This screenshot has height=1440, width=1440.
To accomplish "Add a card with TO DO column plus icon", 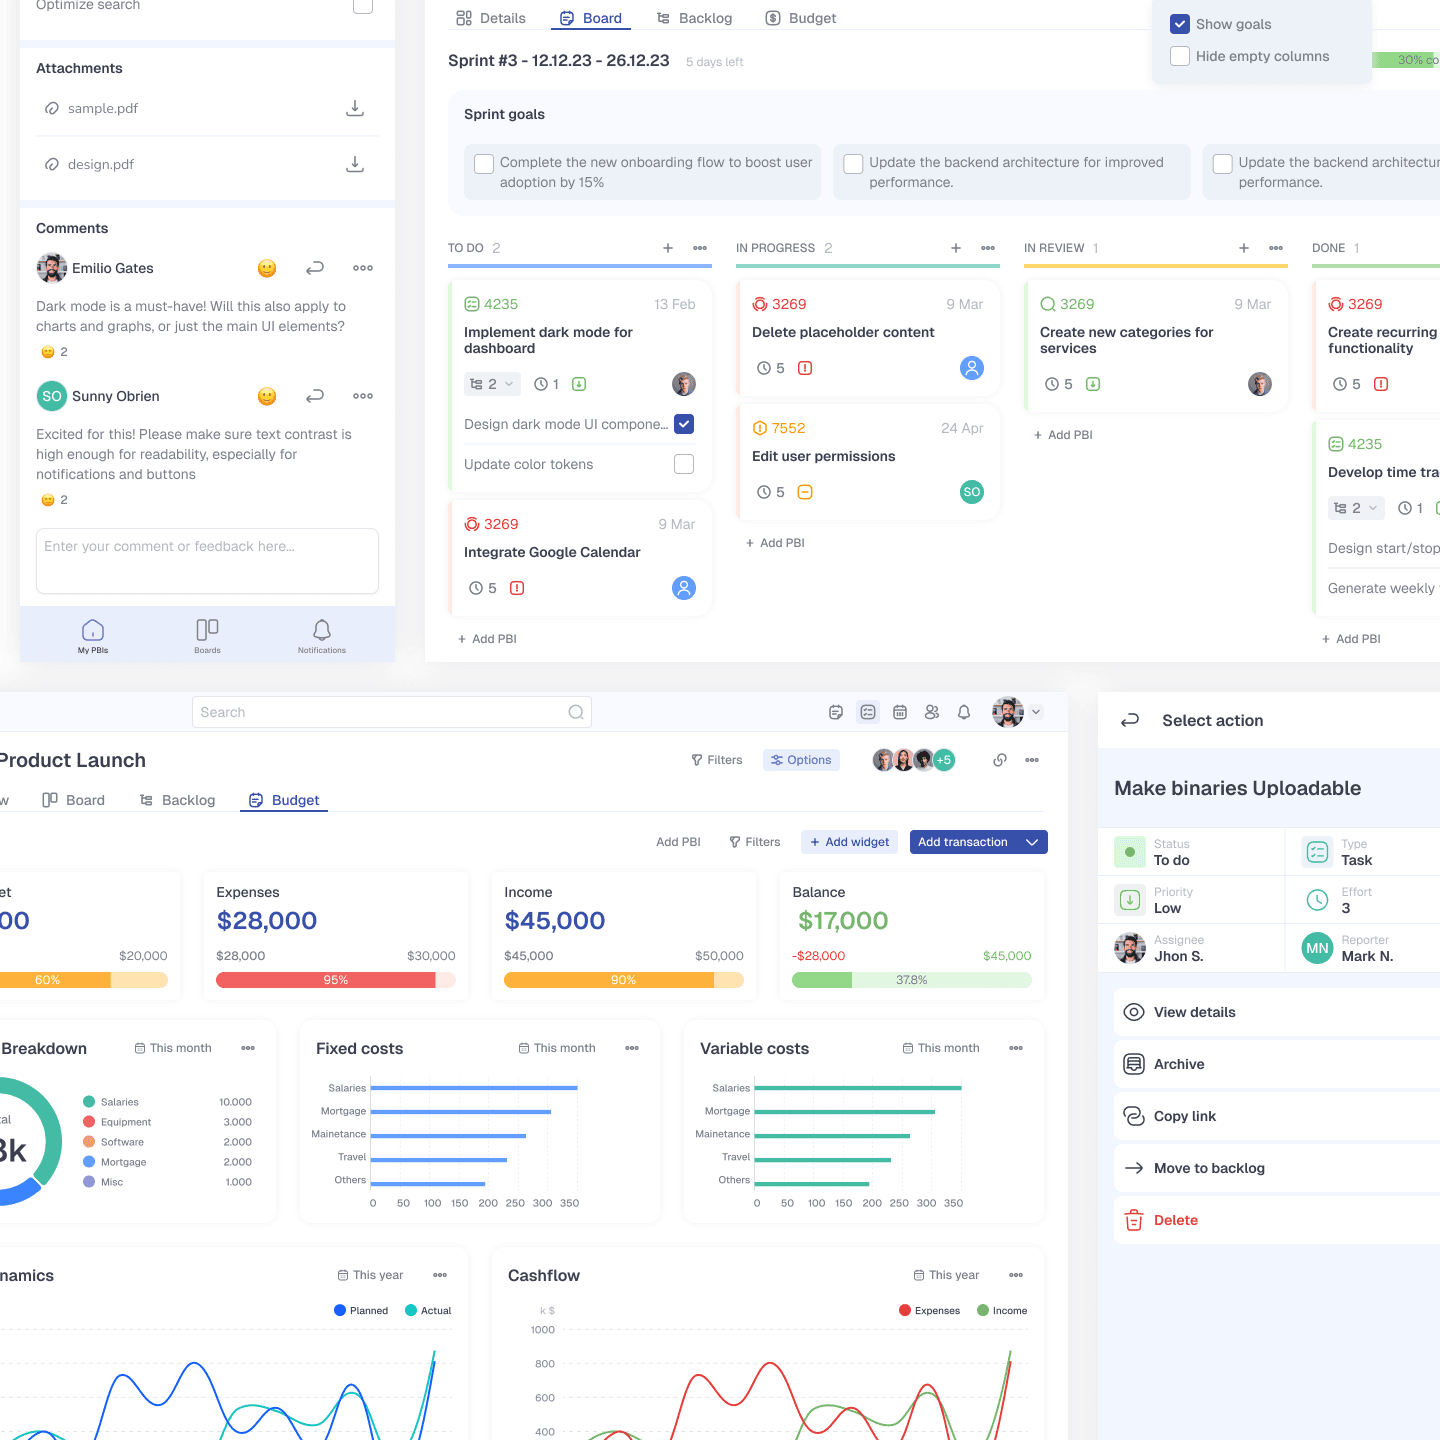I will [668, 248].
